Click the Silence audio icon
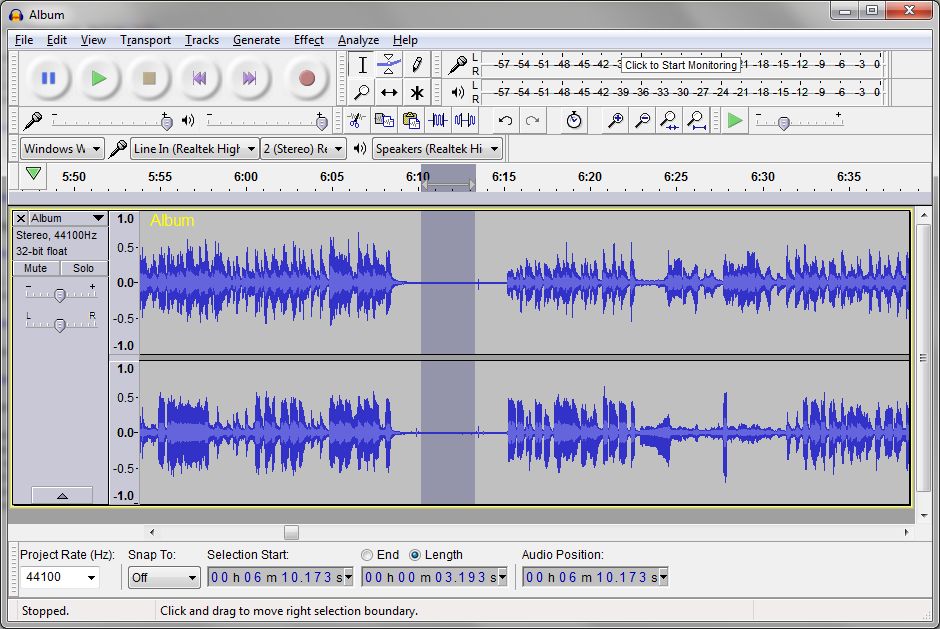The width and height of the screenshot is (940, 629). (x=465, y=121)
